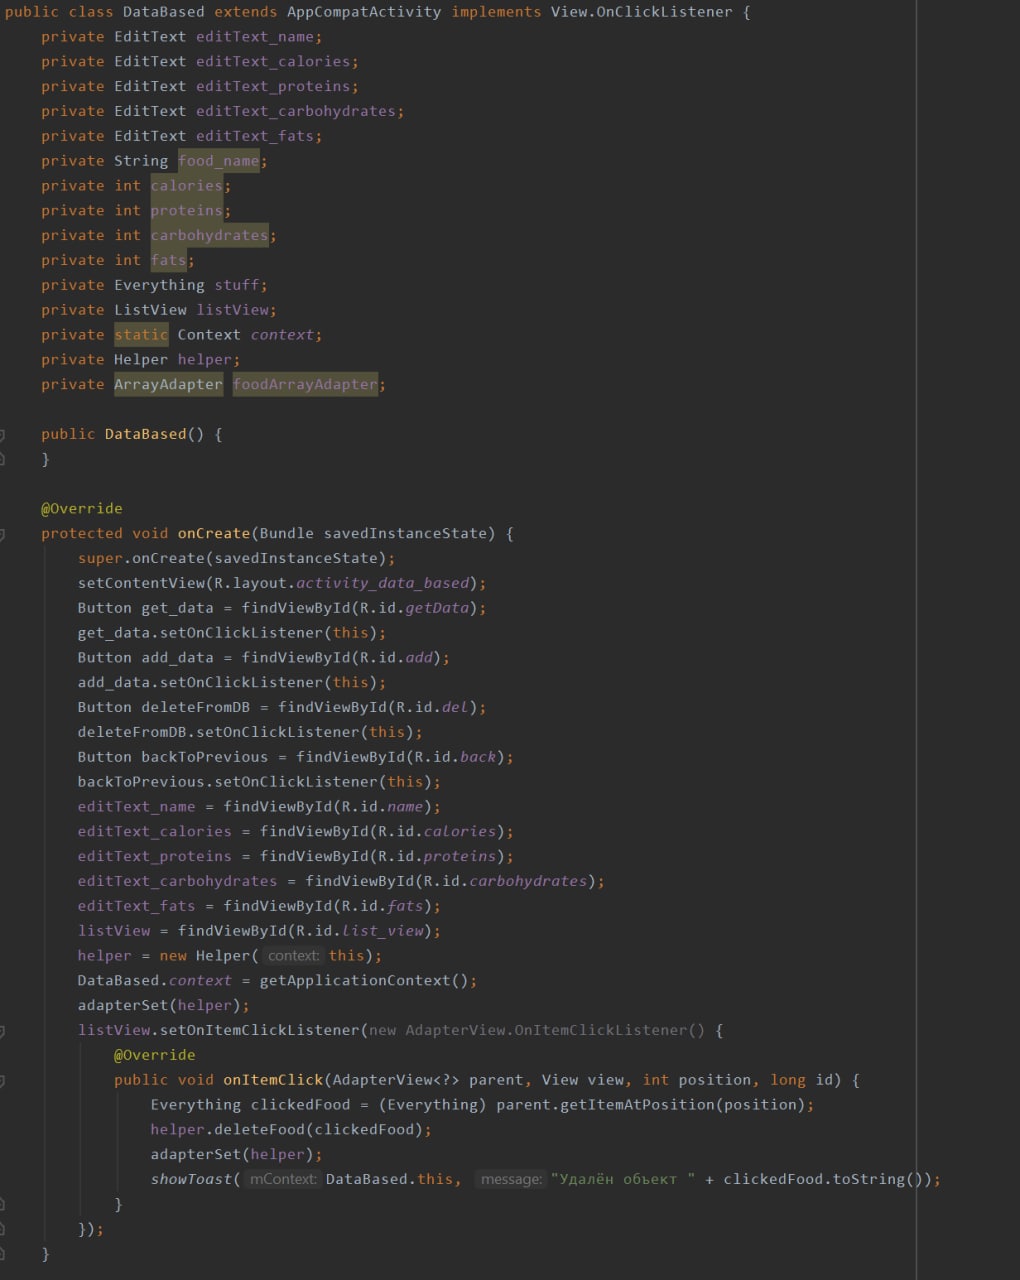Collapse the onItemClick method fold marker
Image resolution: width=1020 pixels, height=1280 pixels.
click(2, 1080)
